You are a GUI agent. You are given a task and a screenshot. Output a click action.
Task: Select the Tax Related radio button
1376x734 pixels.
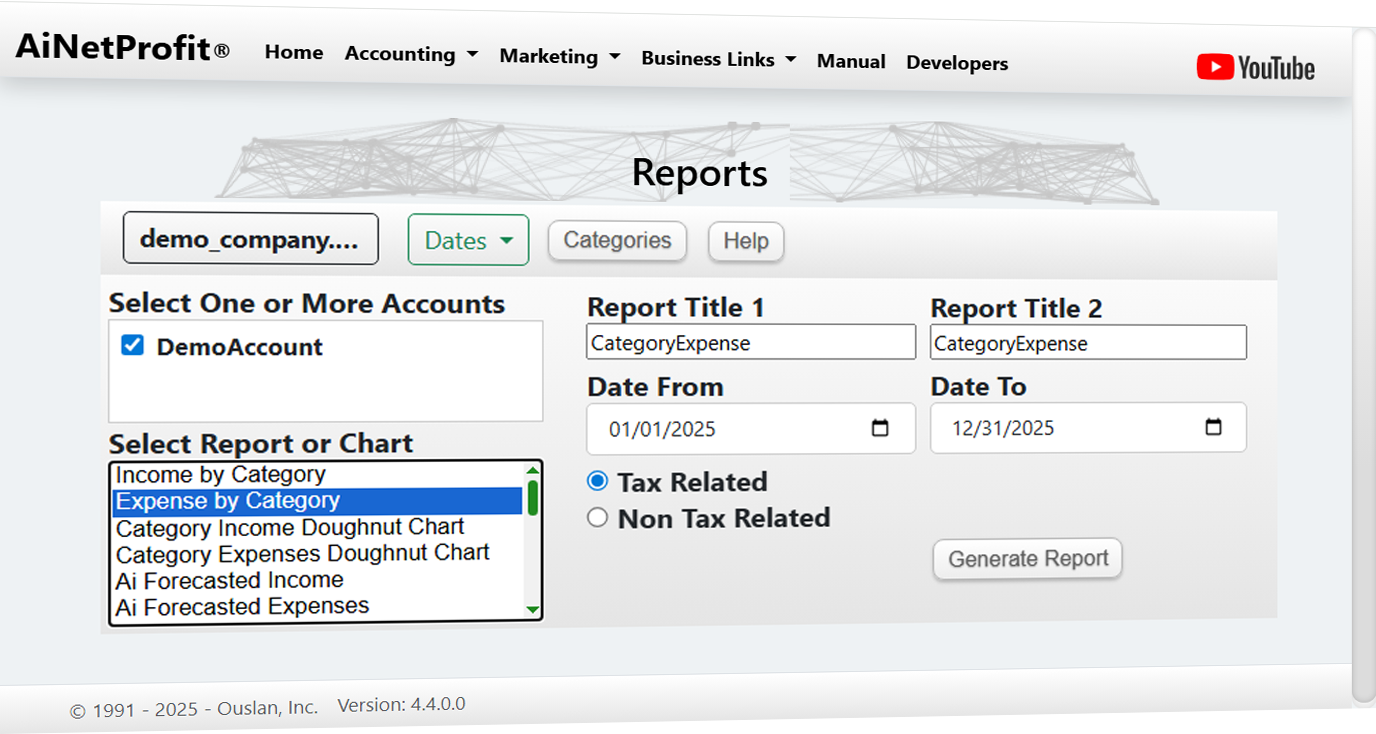[597, 481]
